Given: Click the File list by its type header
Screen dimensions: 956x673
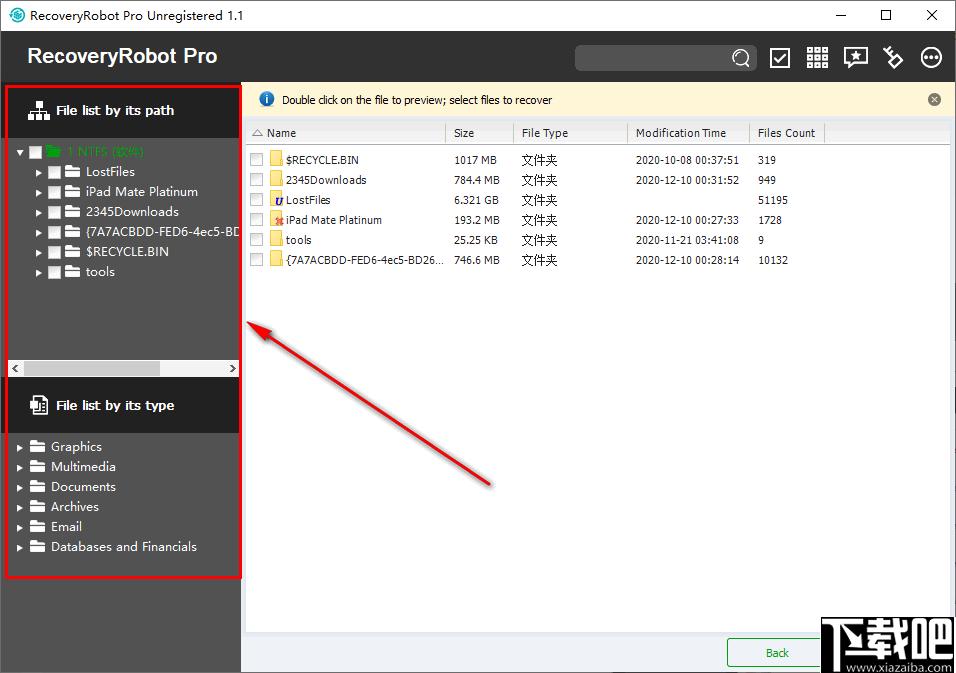Looking at the screenshot, I should click(123, 405).
